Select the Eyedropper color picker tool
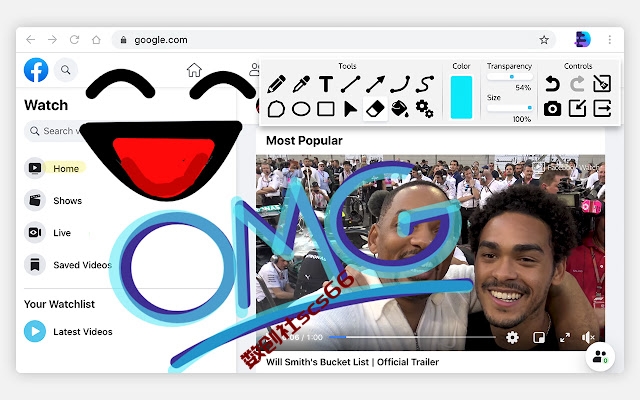 pos(301,84)
